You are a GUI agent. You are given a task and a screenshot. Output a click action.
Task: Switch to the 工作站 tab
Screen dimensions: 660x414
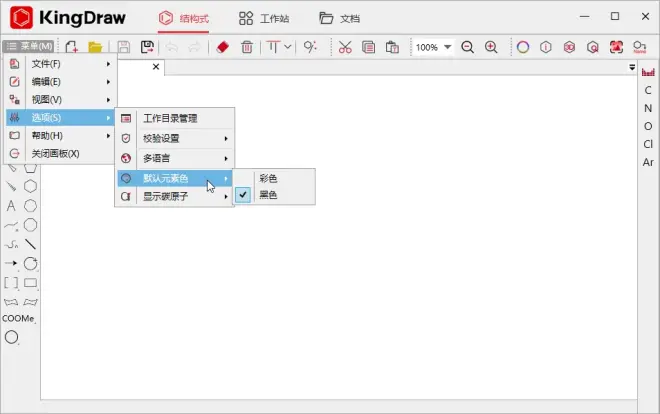265,18
